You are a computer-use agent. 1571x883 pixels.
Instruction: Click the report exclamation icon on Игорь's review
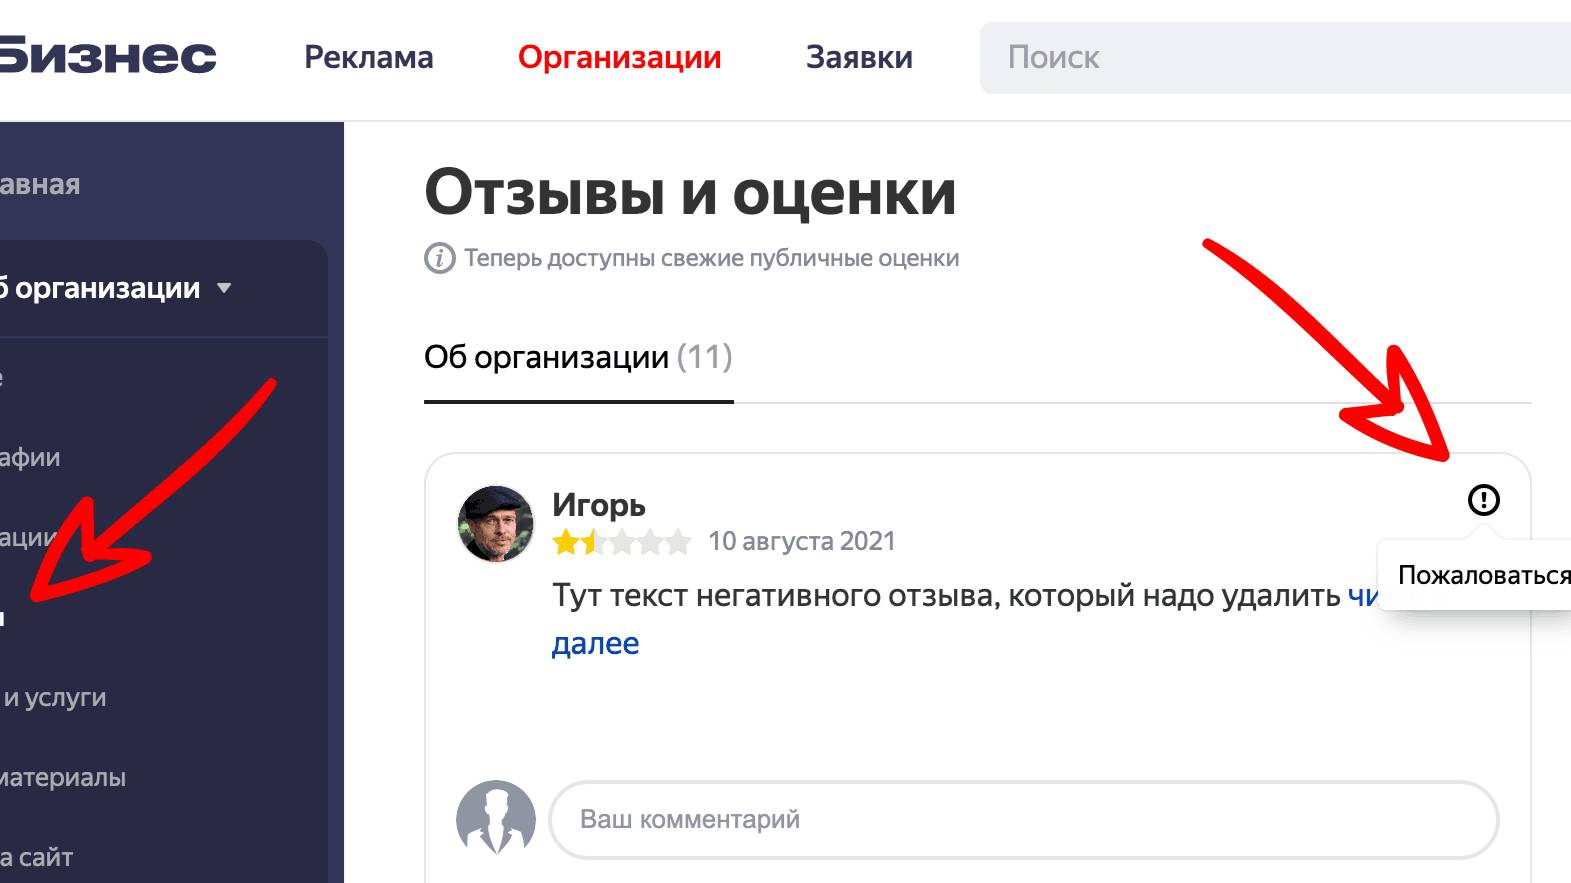click(x=1483, y=499)
